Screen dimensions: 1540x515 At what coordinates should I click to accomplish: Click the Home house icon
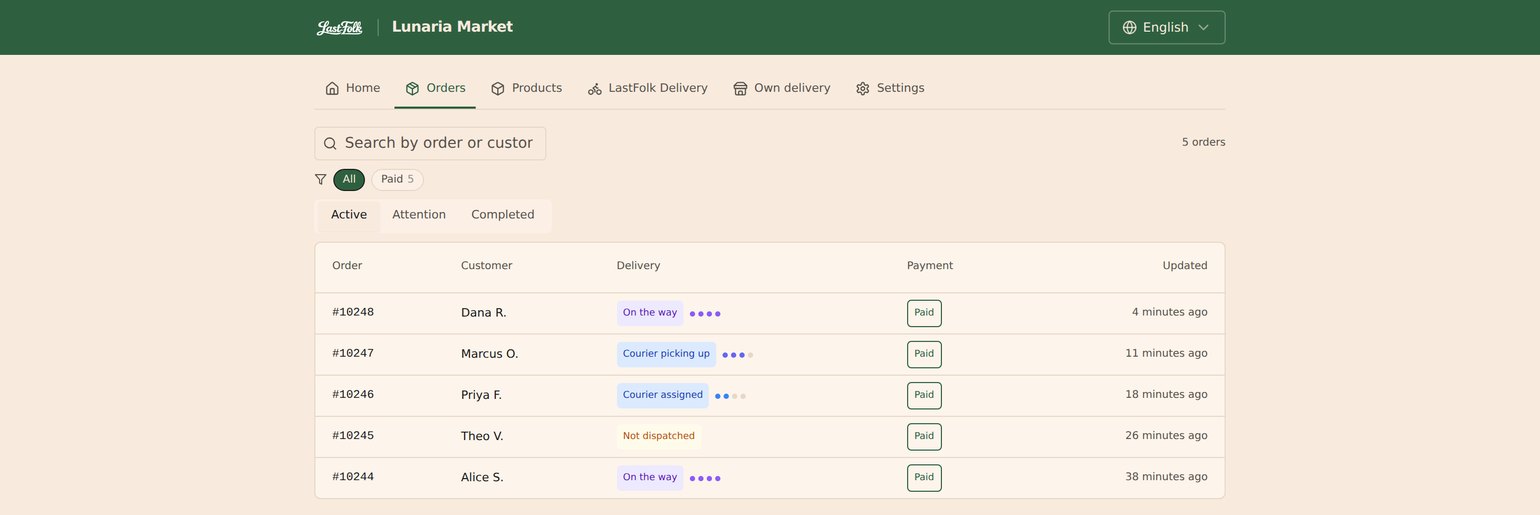[332, 88]
